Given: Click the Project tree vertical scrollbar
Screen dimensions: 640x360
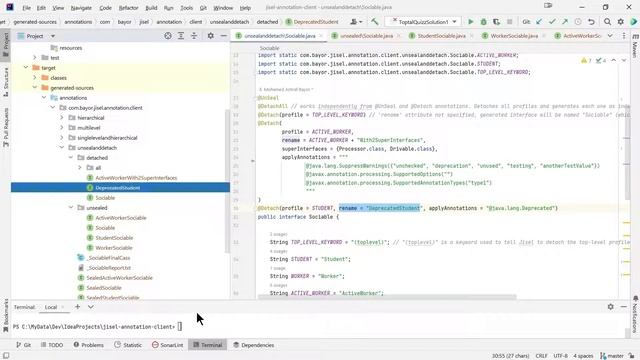Looking at the screenshot, I should [x=227, y=182].
